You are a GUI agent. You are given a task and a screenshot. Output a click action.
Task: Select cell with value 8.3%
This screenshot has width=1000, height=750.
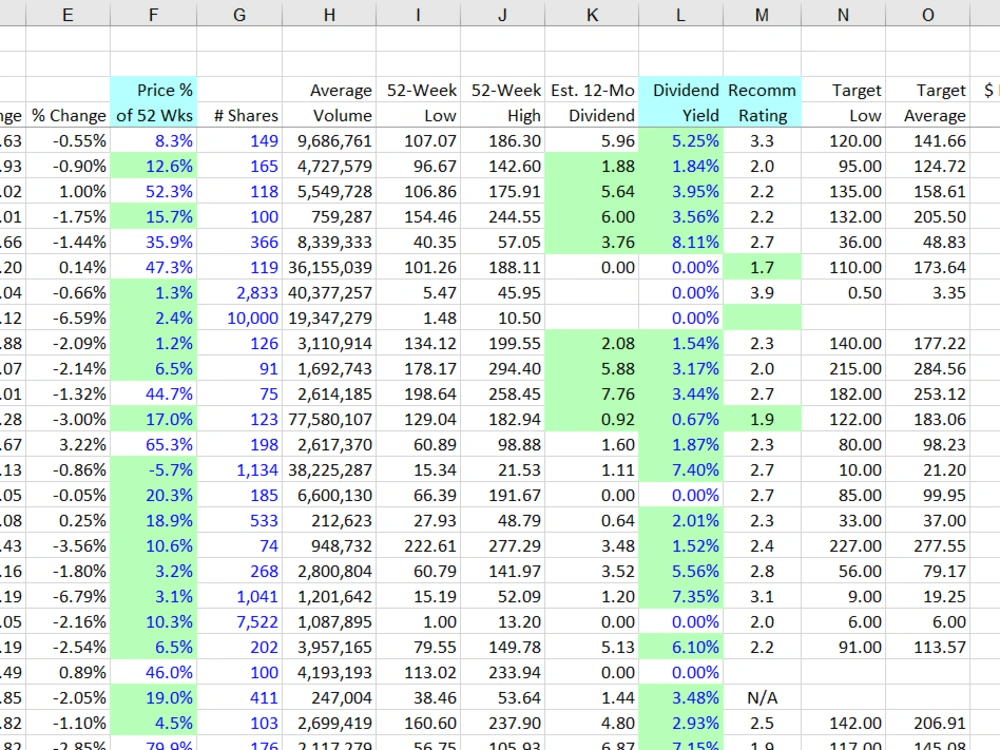(154, 140)
